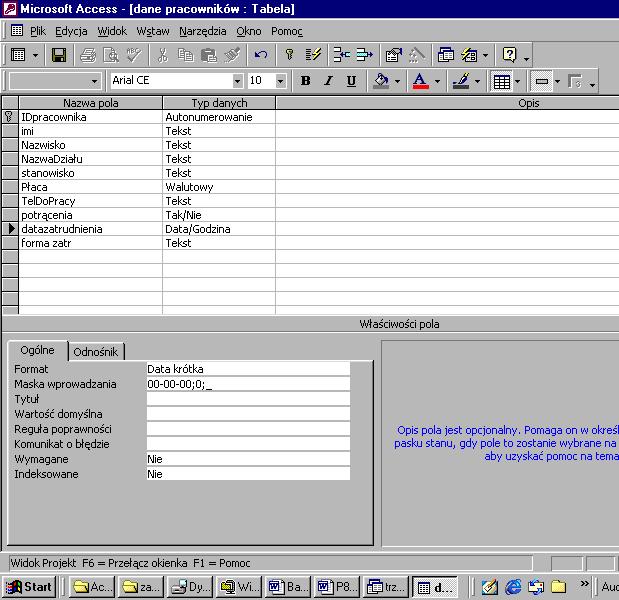Apply fill/back color paint bucket
The image size is (619, 600).
381,81
